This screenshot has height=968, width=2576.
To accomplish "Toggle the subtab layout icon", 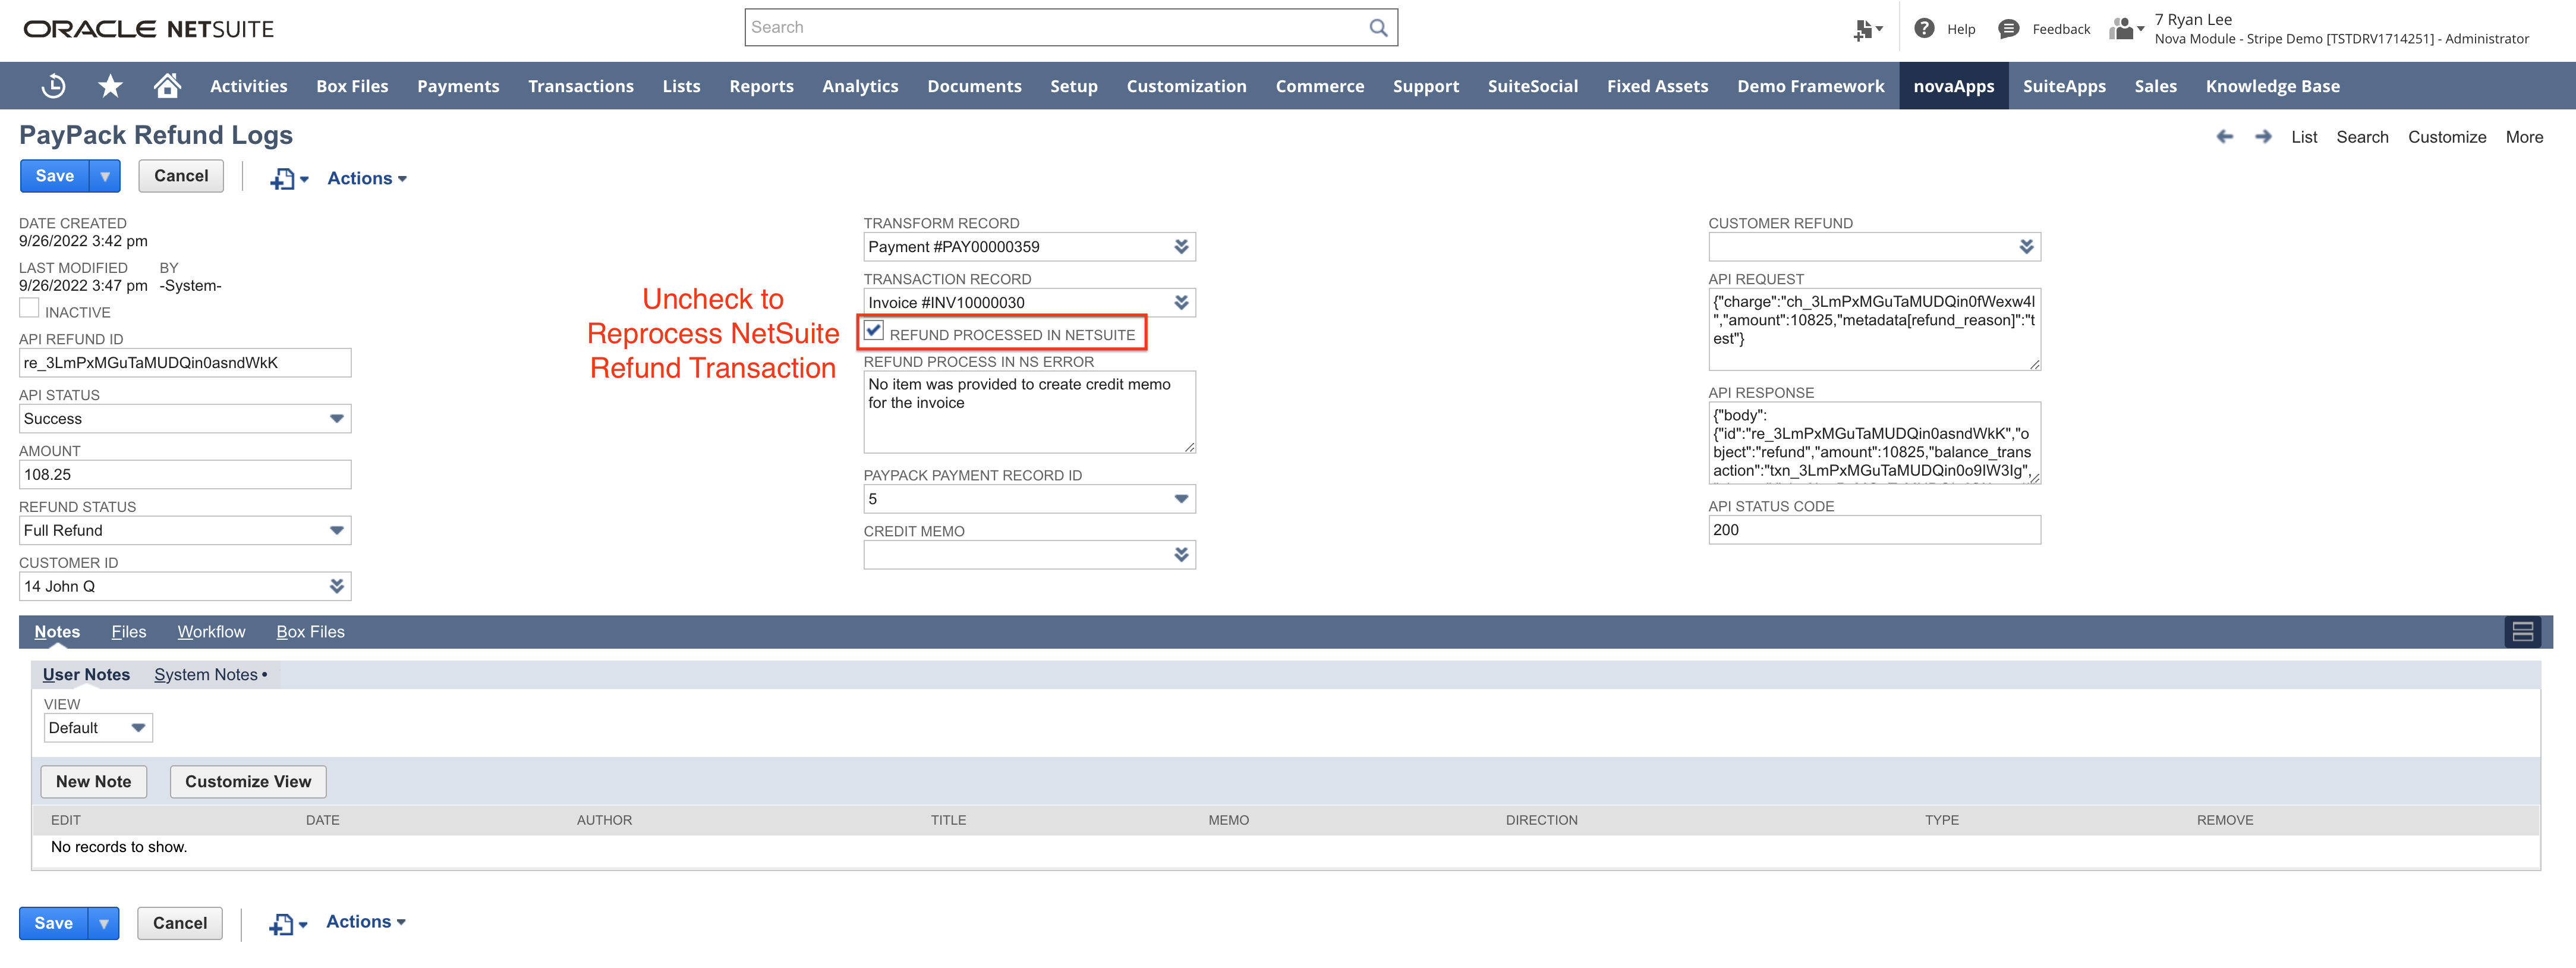I will [x=2522, y=632].
